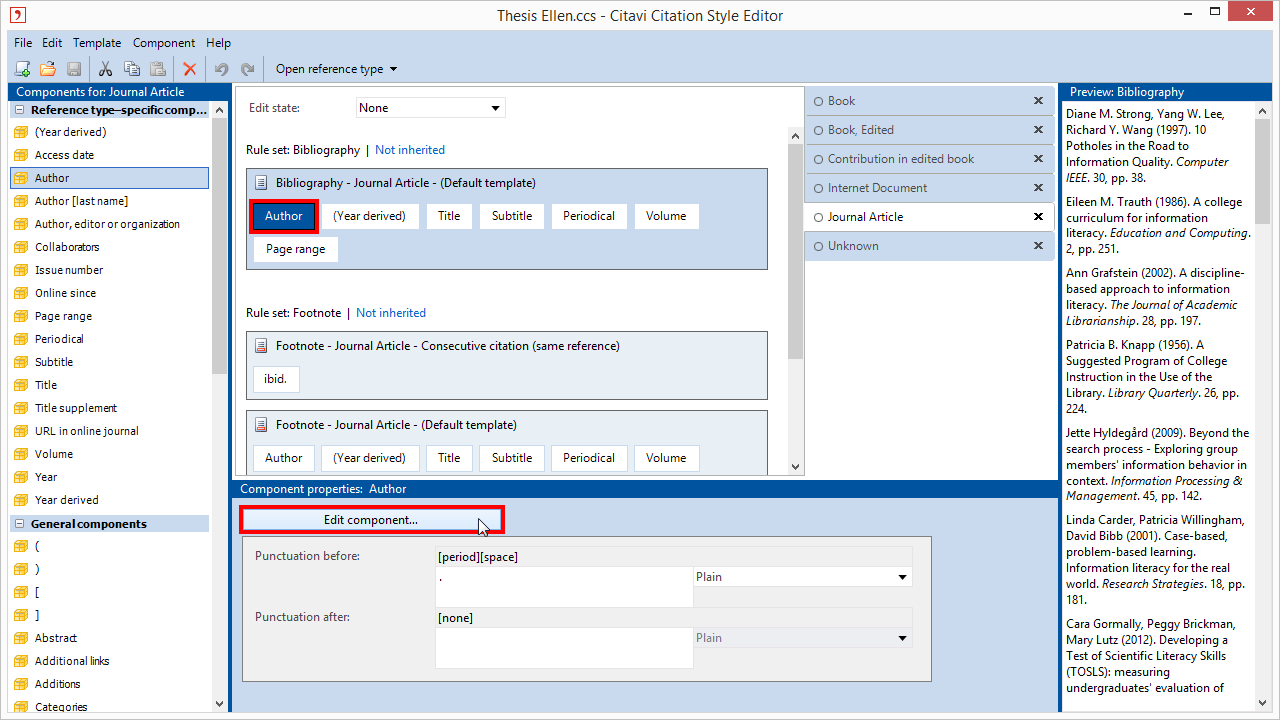Click the Bibliography template document icon
The height and width of the screenshot is (720, 1280).
261,183
